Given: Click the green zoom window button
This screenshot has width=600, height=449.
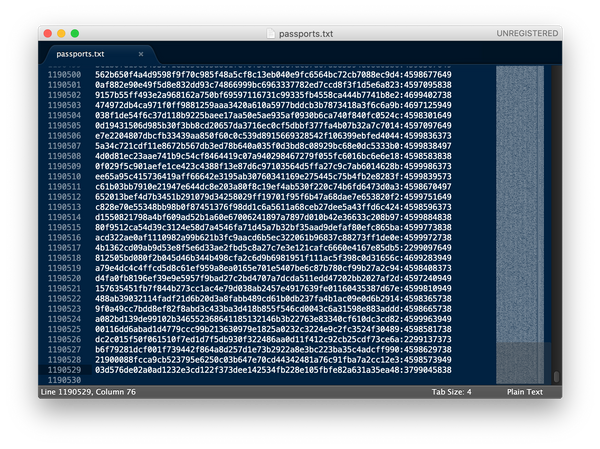Looking at the screenshot, I should click(75, 34).
